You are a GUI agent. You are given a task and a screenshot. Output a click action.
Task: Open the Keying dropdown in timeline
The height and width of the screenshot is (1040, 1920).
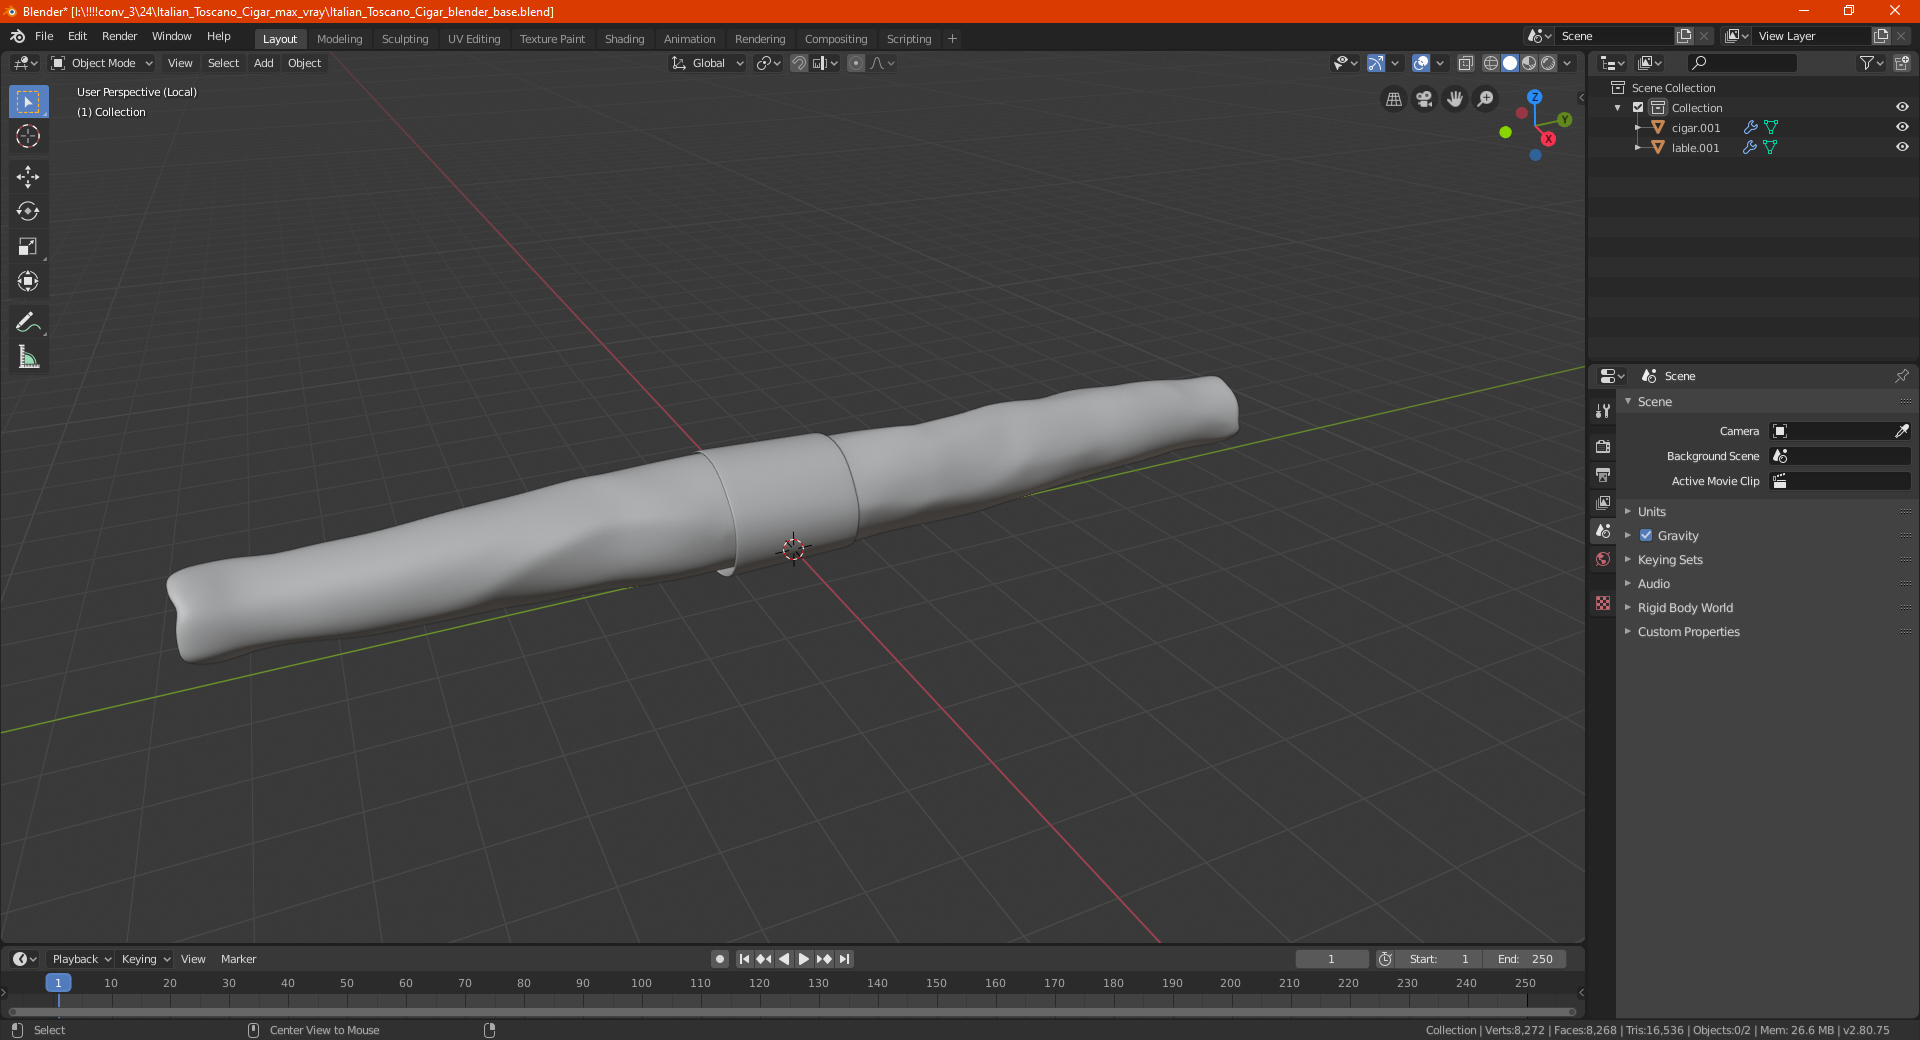(x=146, y=959)
